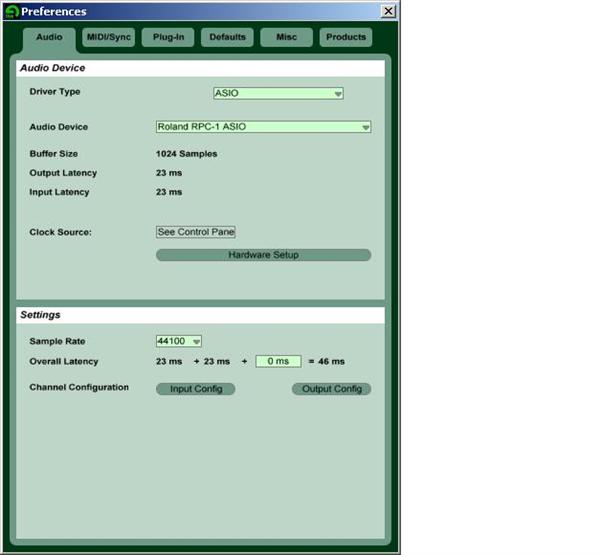This screenshot has width=600, height=555.
Task: Click the Channel Configuration label
Action: point(79,387)
